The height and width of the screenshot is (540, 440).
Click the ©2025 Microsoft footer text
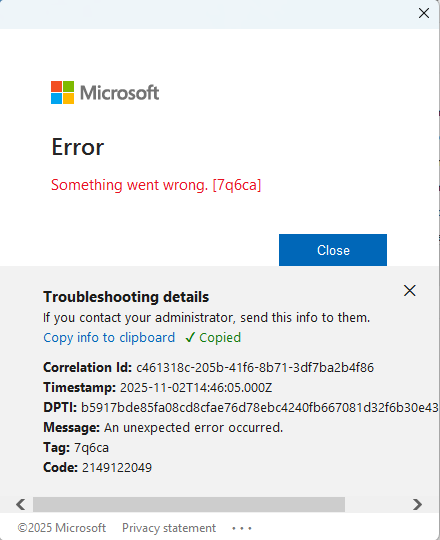coord(62,528)
